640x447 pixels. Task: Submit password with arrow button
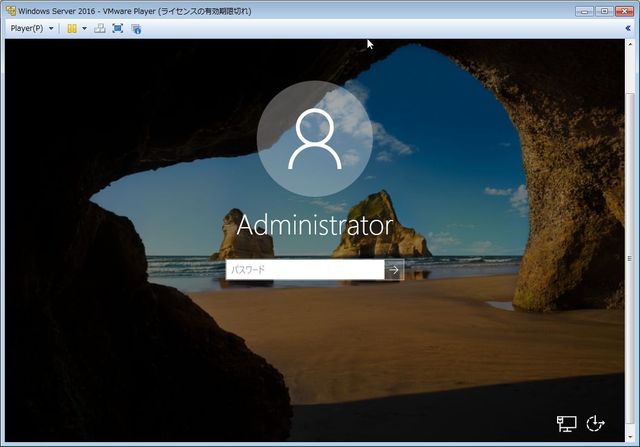click(x=394, y=269)
